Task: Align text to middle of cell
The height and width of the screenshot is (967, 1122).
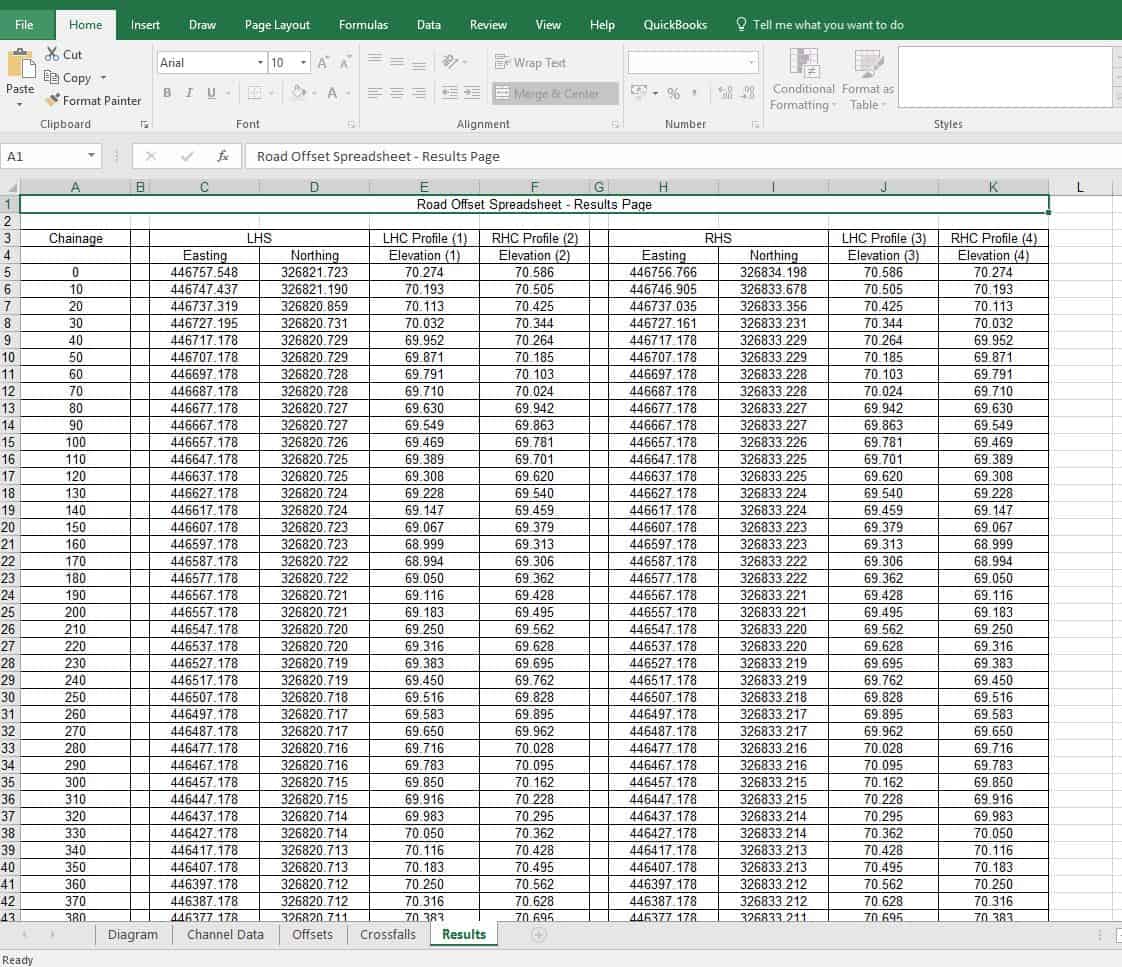Action: pos(396,62)
